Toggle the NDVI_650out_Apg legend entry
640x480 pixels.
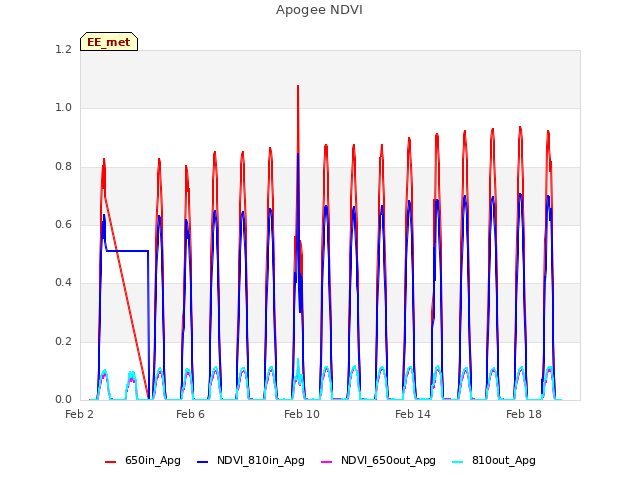[x=378, y=461]
